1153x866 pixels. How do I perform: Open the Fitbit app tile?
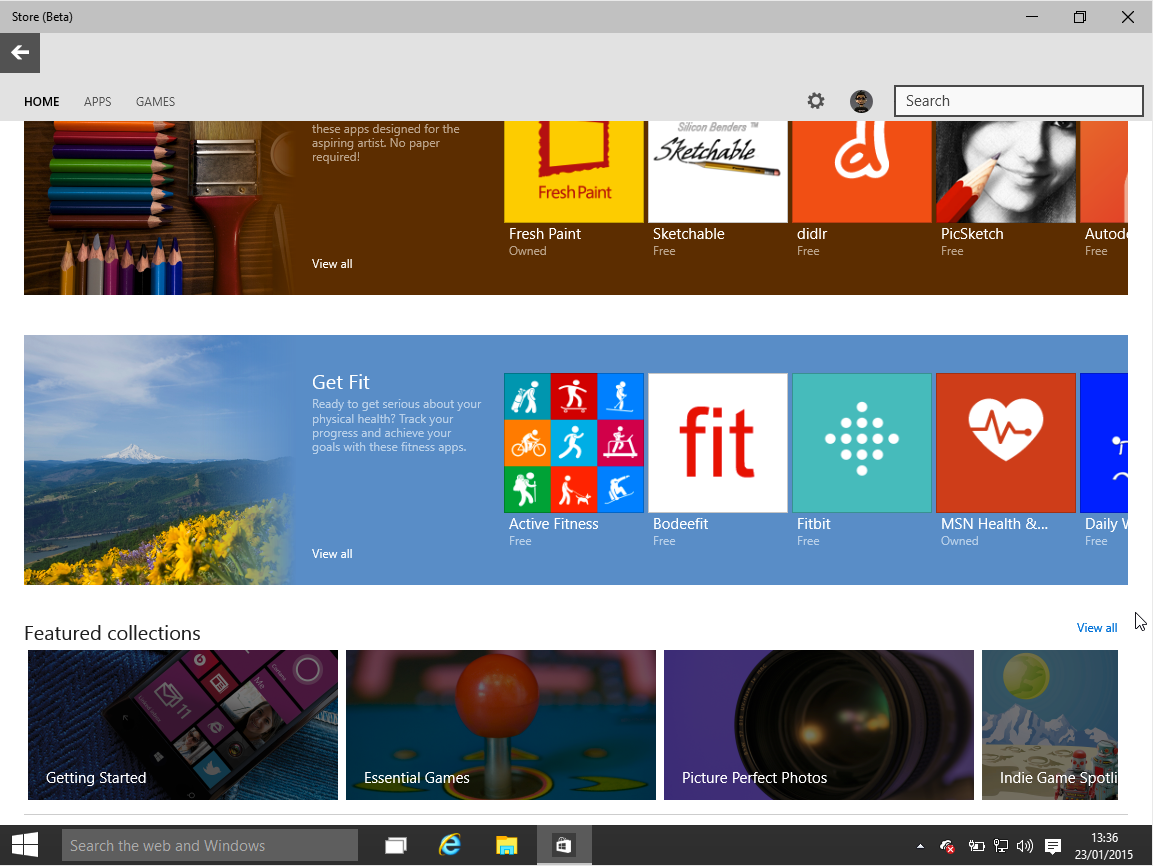click(861, 443)
